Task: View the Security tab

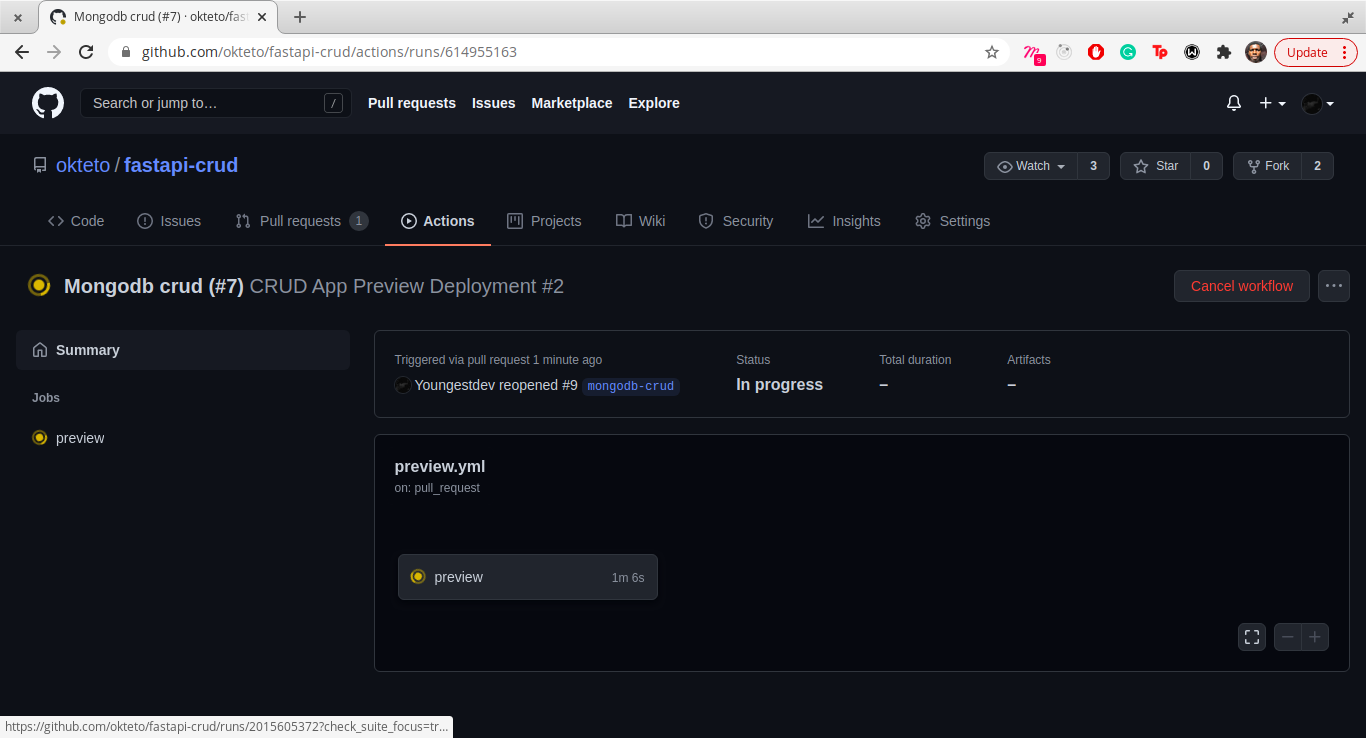Action: coord(736,221)
